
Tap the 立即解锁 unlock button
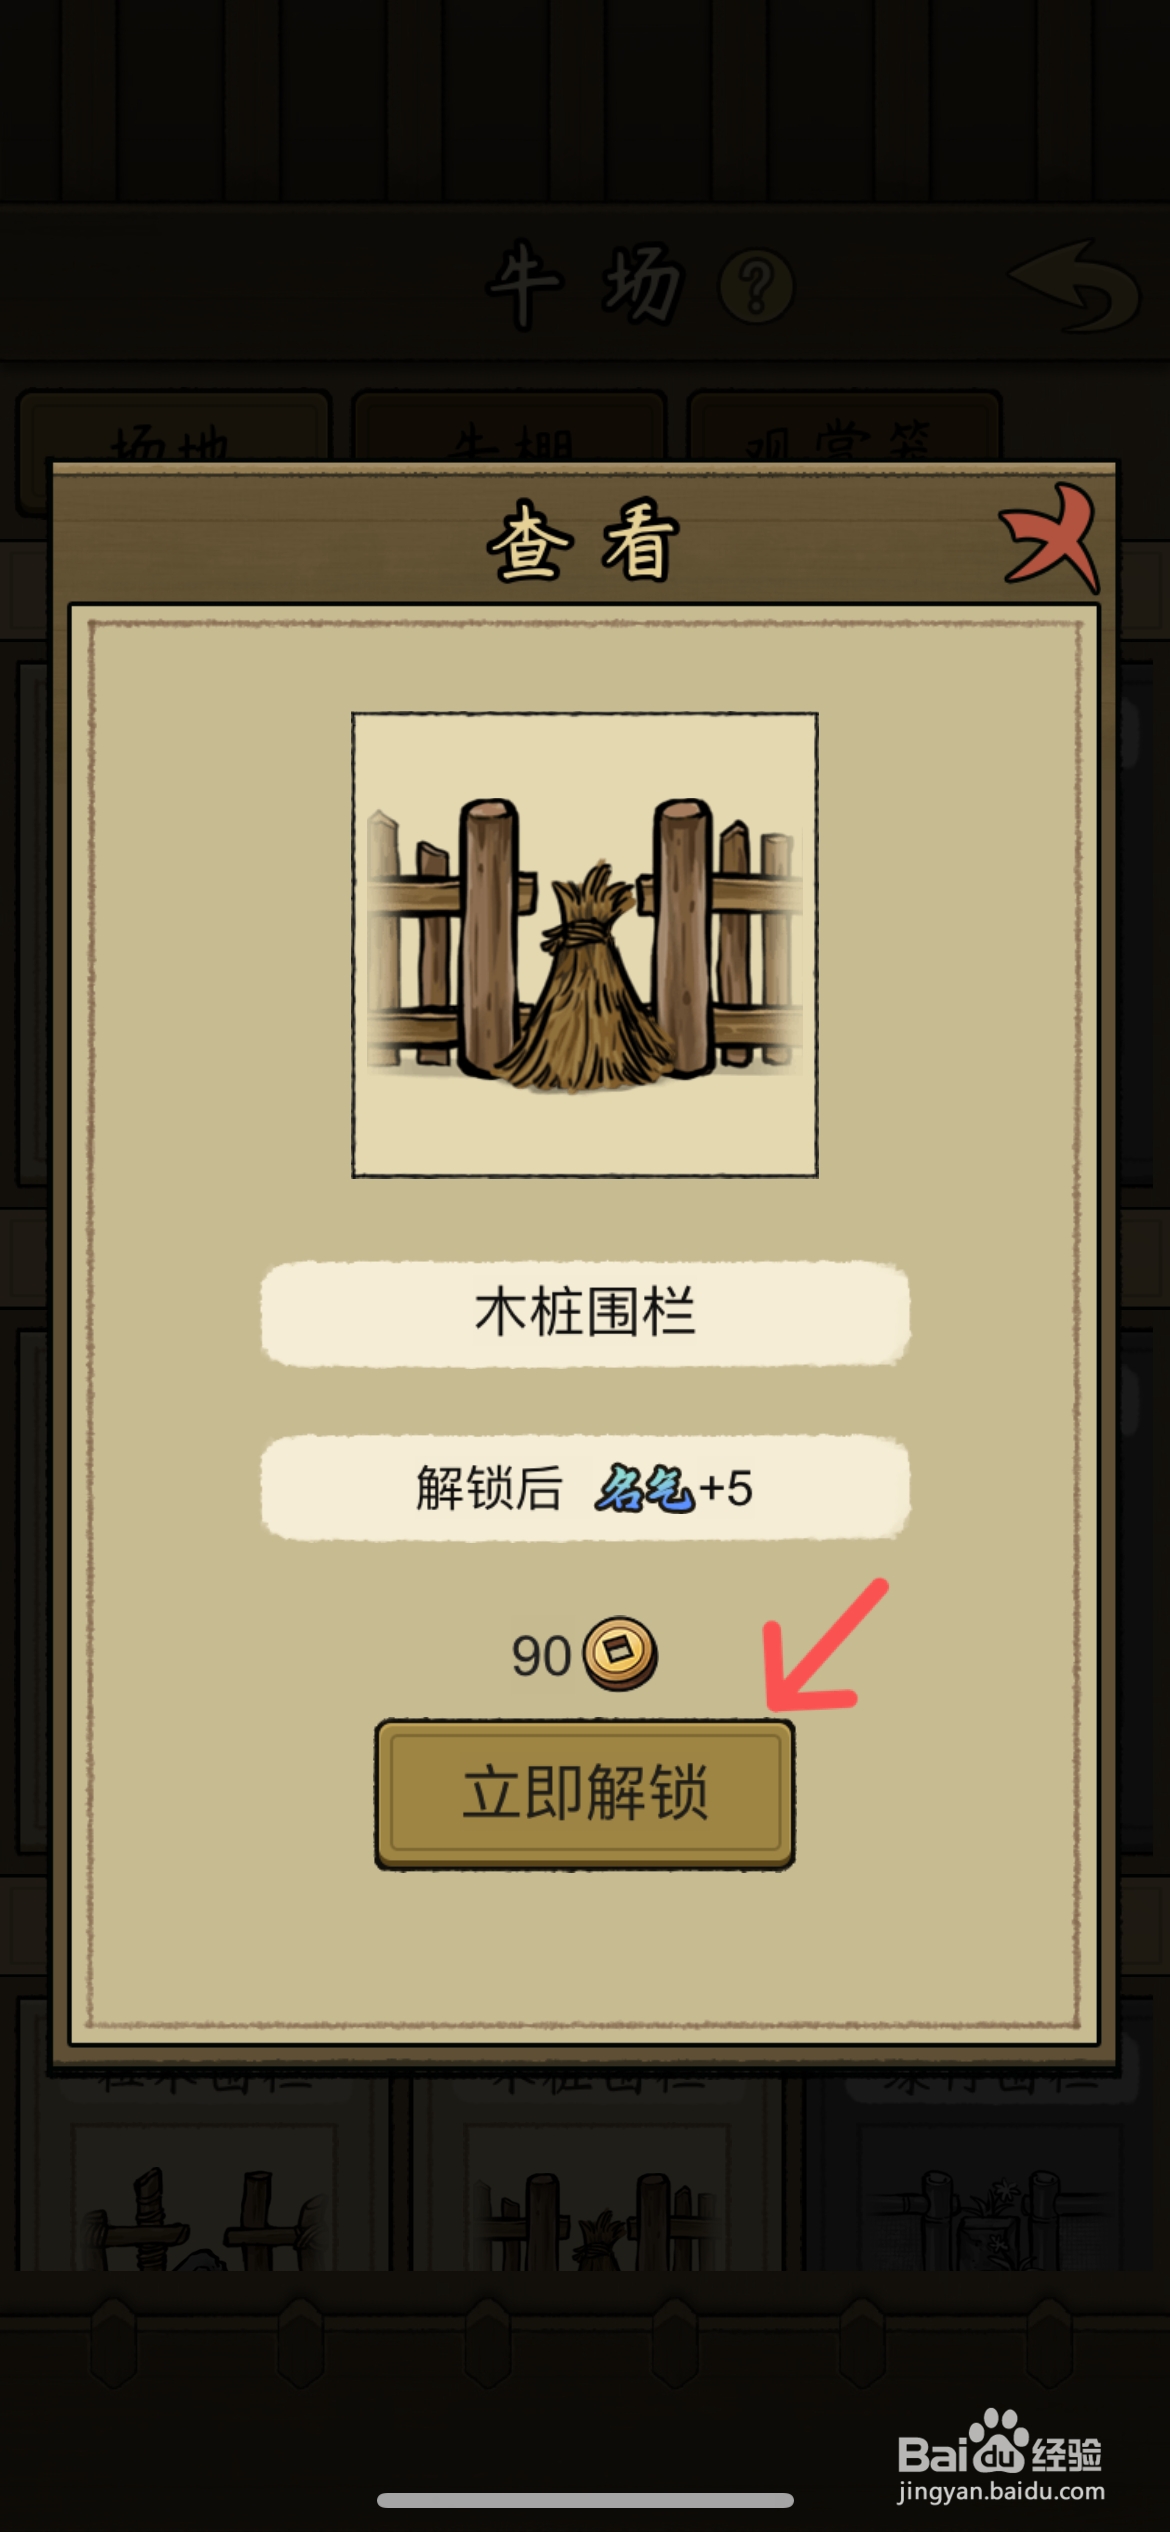click(x=585, y=1794)
